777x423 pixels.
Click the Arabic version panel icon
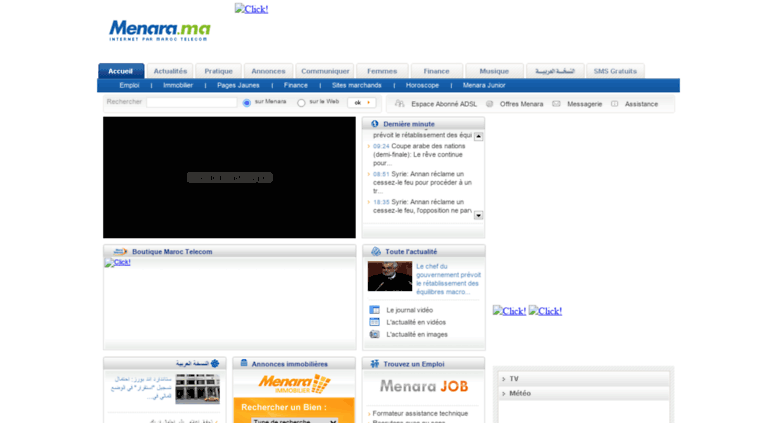[215, 363]
